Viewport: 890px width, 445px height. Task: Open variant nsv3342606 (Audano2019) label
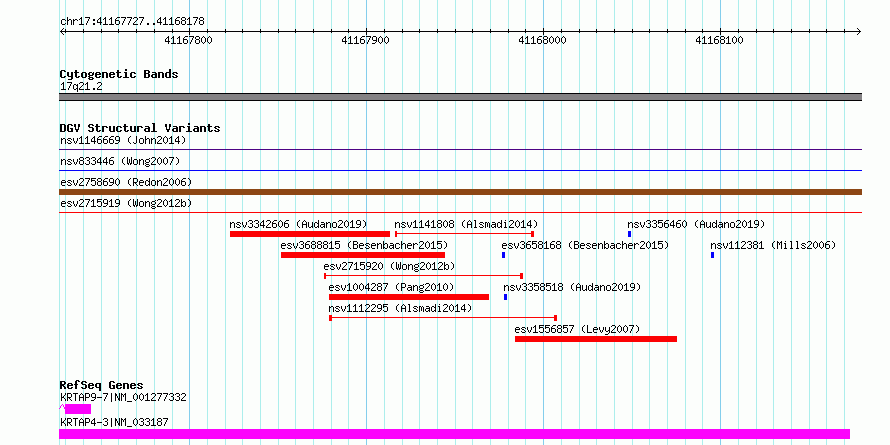pyautogui.click(x=299, y=224)
